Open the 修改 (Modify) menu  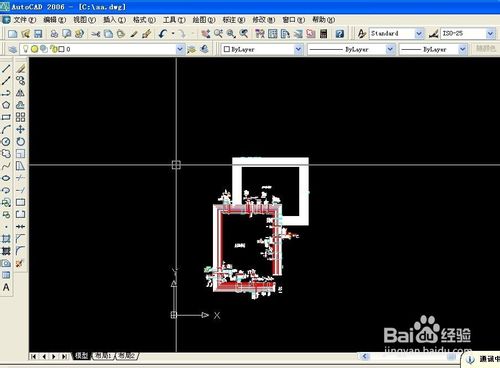(x=264, y=20)
